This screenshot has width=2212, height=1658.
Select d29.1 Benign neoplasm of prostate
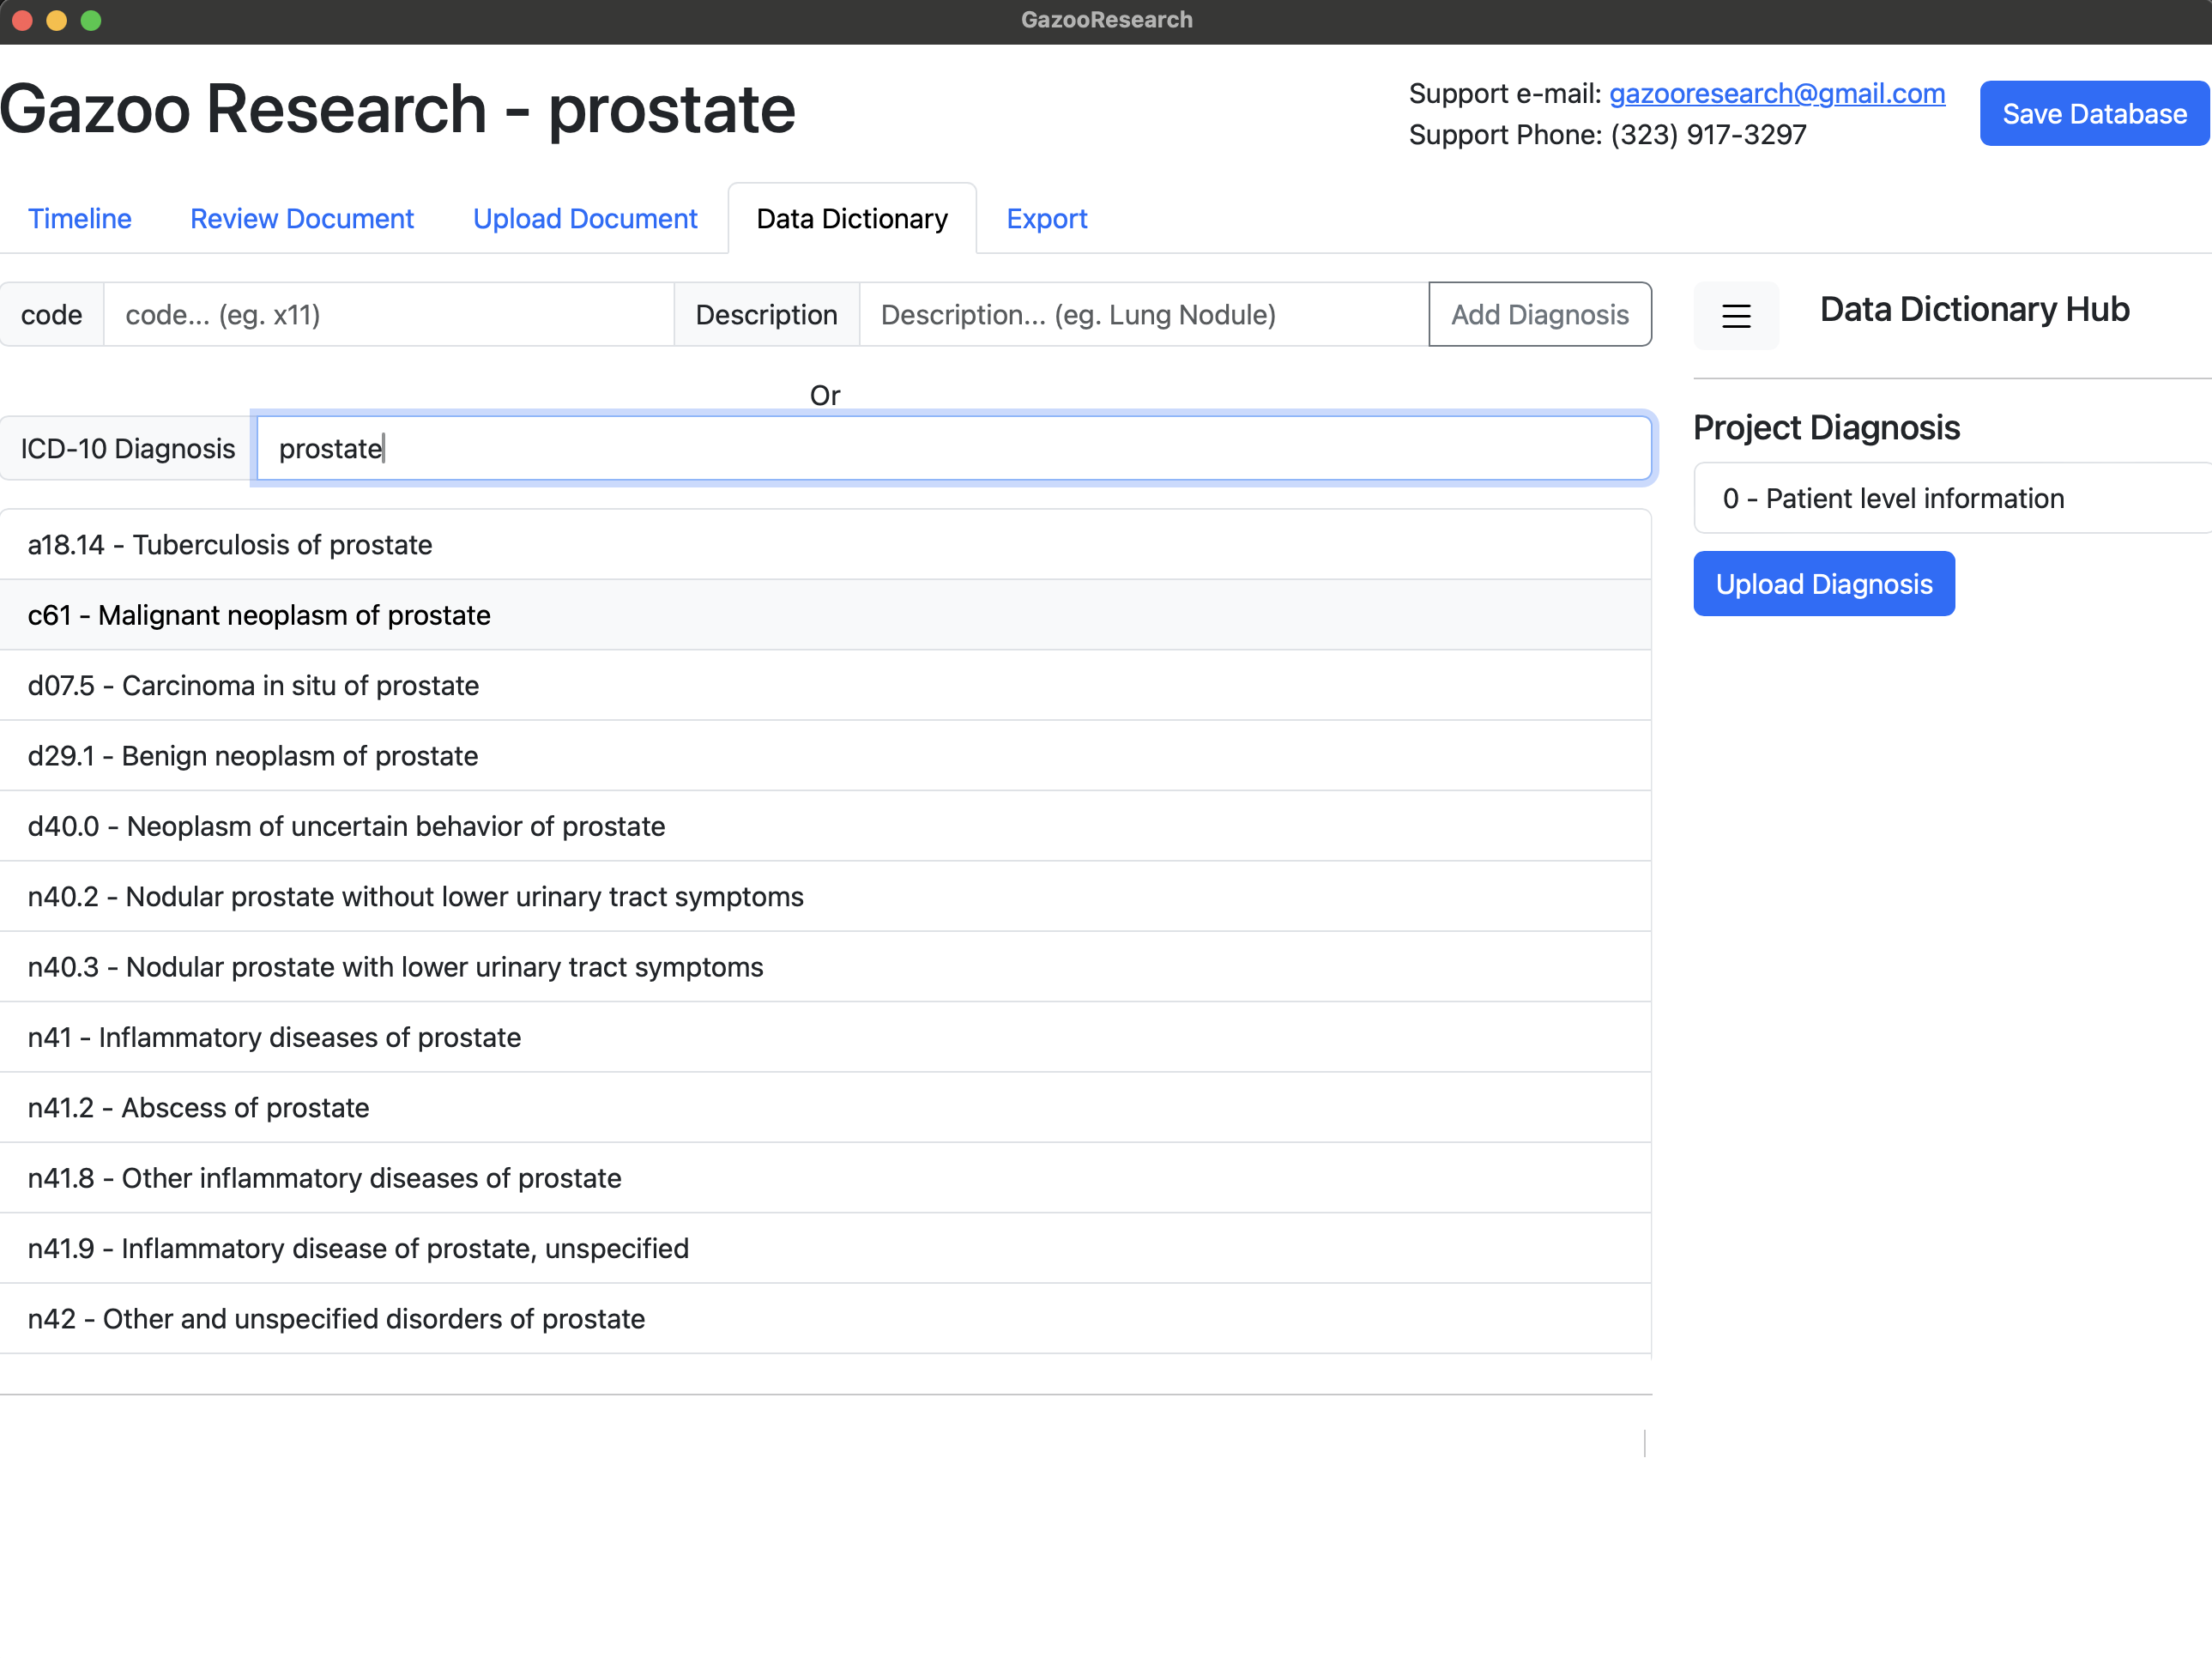[253, 756]
